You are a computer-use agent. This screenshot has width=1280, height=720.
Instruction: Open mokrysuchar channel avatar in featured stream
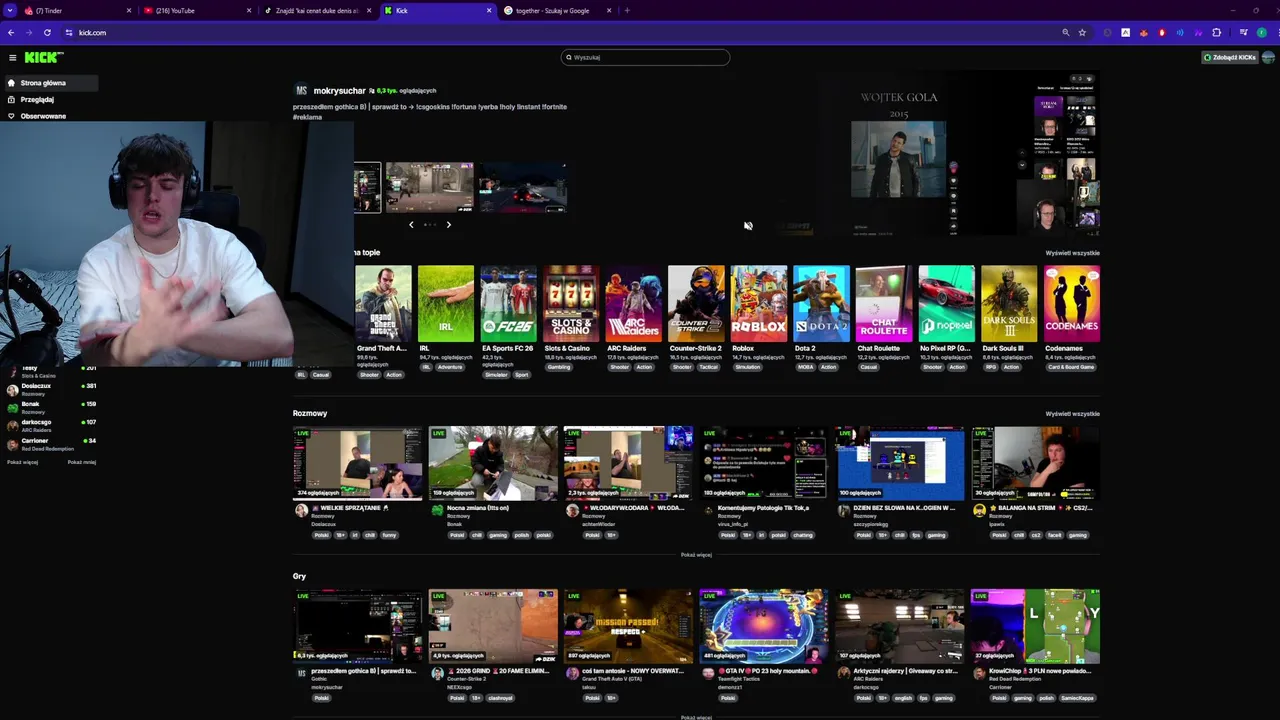click(300, 91)
